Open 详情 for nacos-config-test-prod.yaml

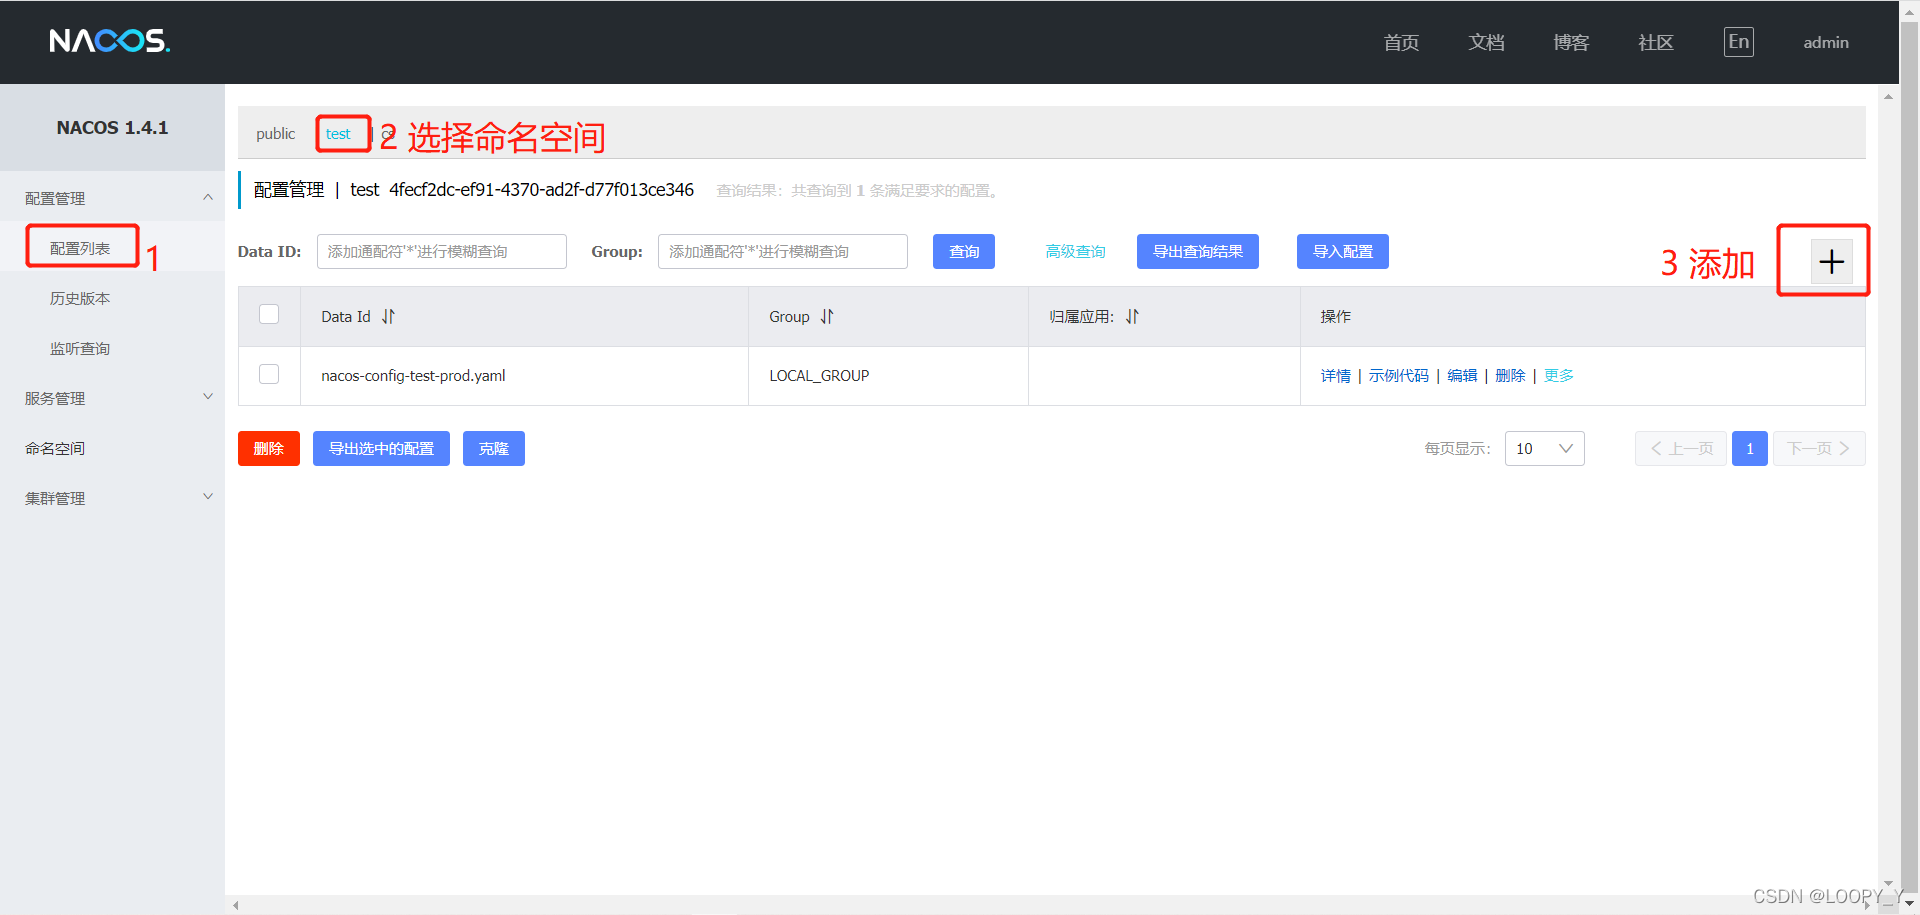click(x=1335, y=376)
